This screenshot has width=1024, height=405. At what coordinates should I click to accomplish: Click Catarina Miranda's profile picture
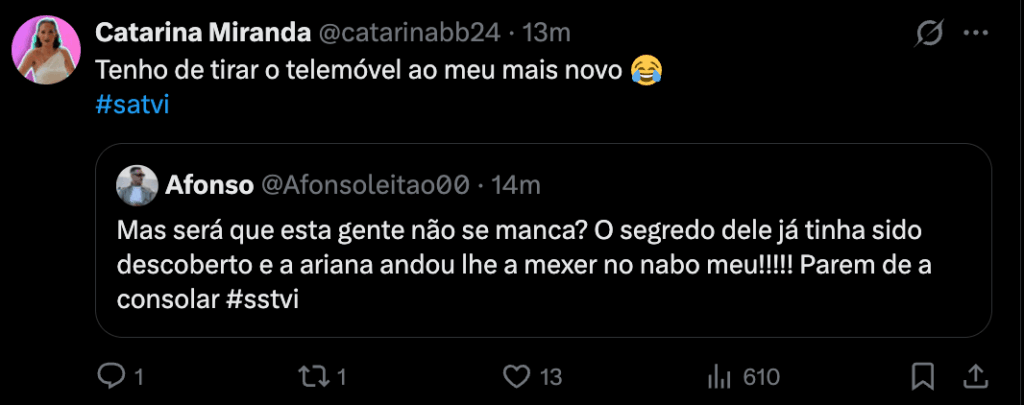[x=46, y=50]
